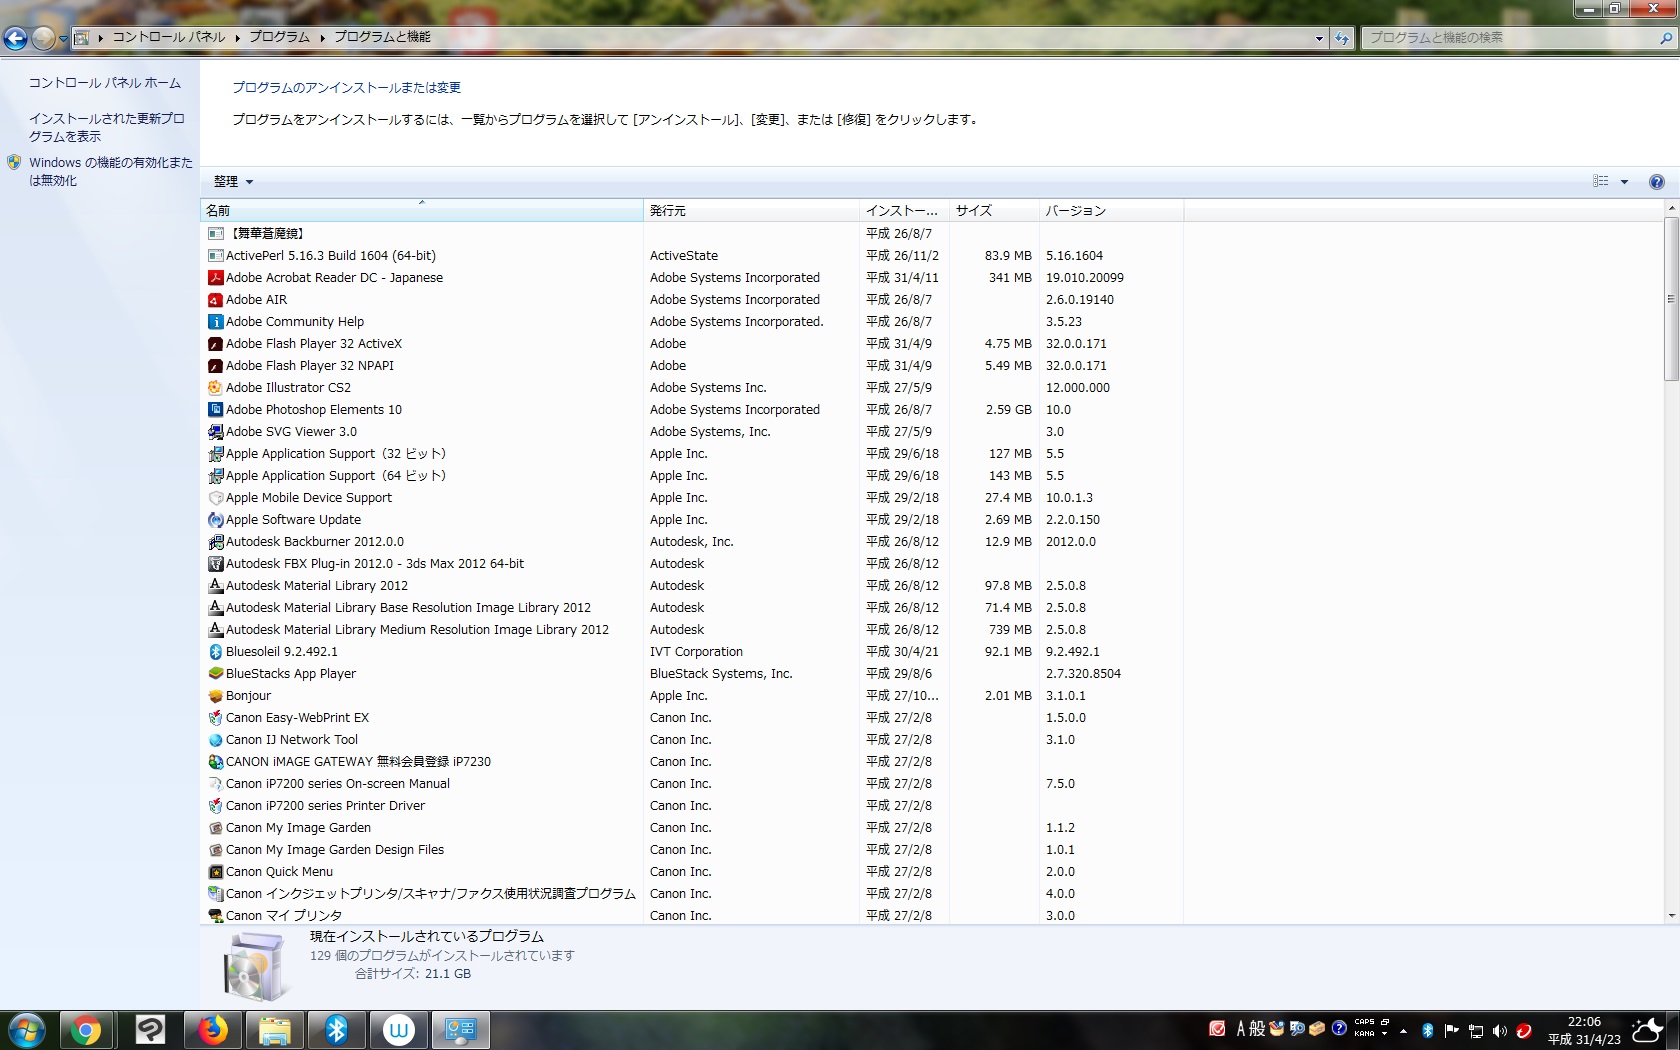Click the Adobe Acrobat Reader DC icon
Screen dimensions: 1680x1050
215,278
